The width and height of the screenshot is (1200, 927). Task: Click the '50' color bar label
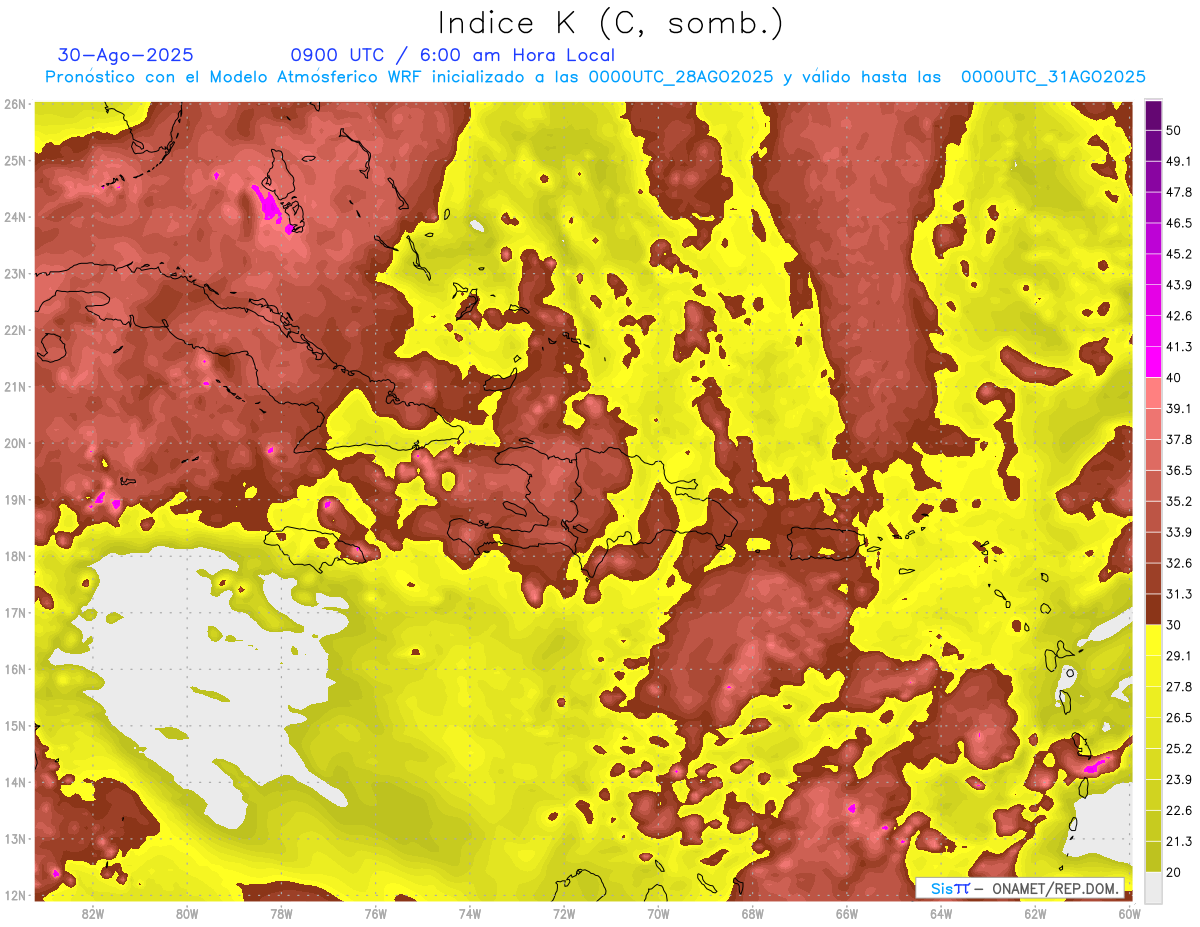click(x=1174, y=130)
